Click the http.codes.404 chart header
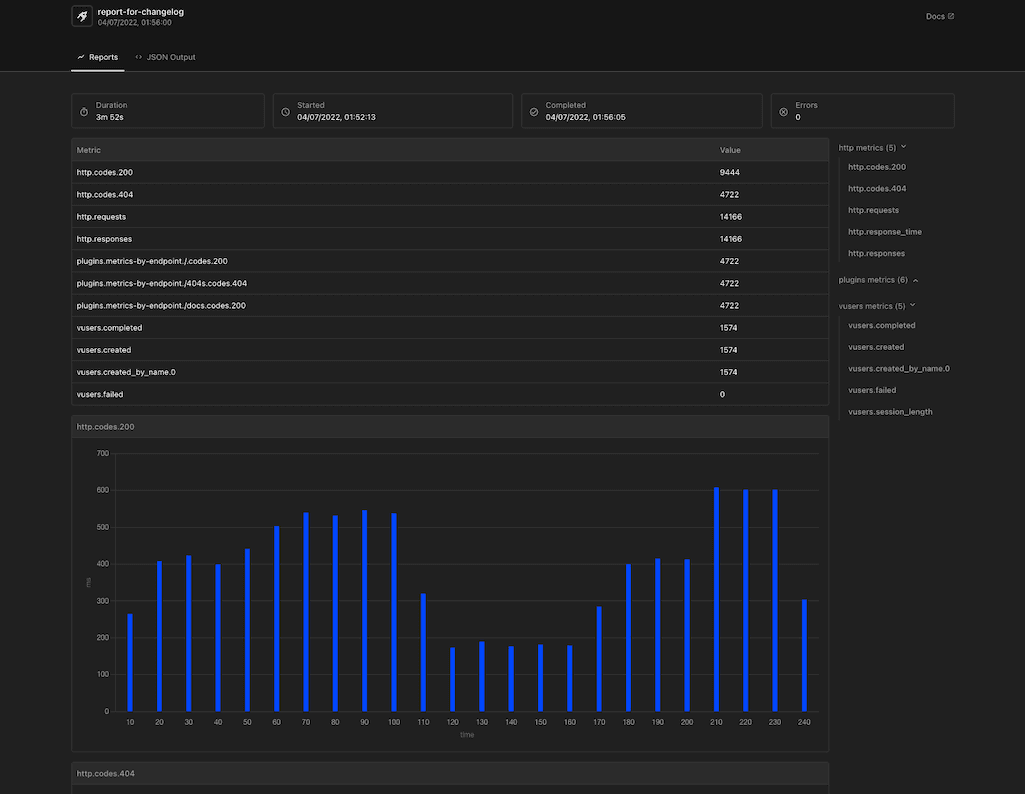The width and height of the screenshot is (1025, 794). 105,773
